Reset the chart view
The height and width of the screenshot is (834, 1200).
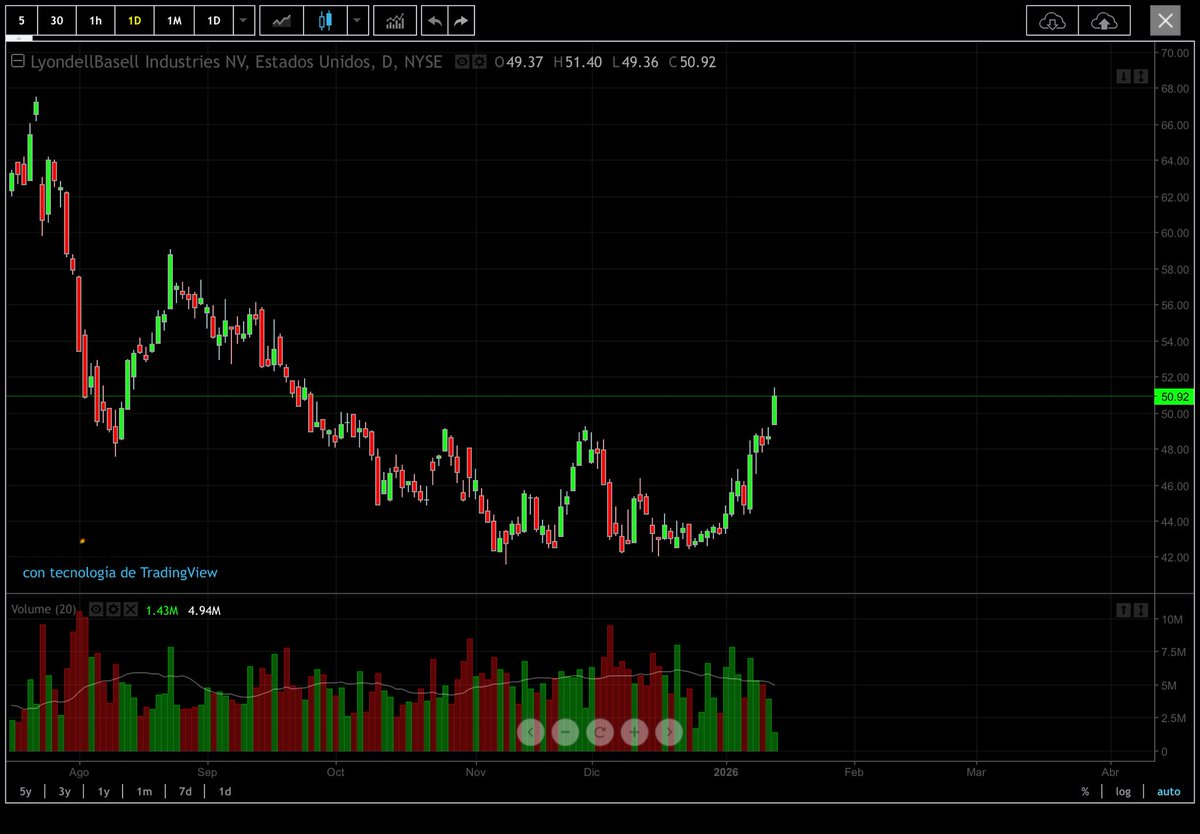pyautogui.click(x=600, y=732)
